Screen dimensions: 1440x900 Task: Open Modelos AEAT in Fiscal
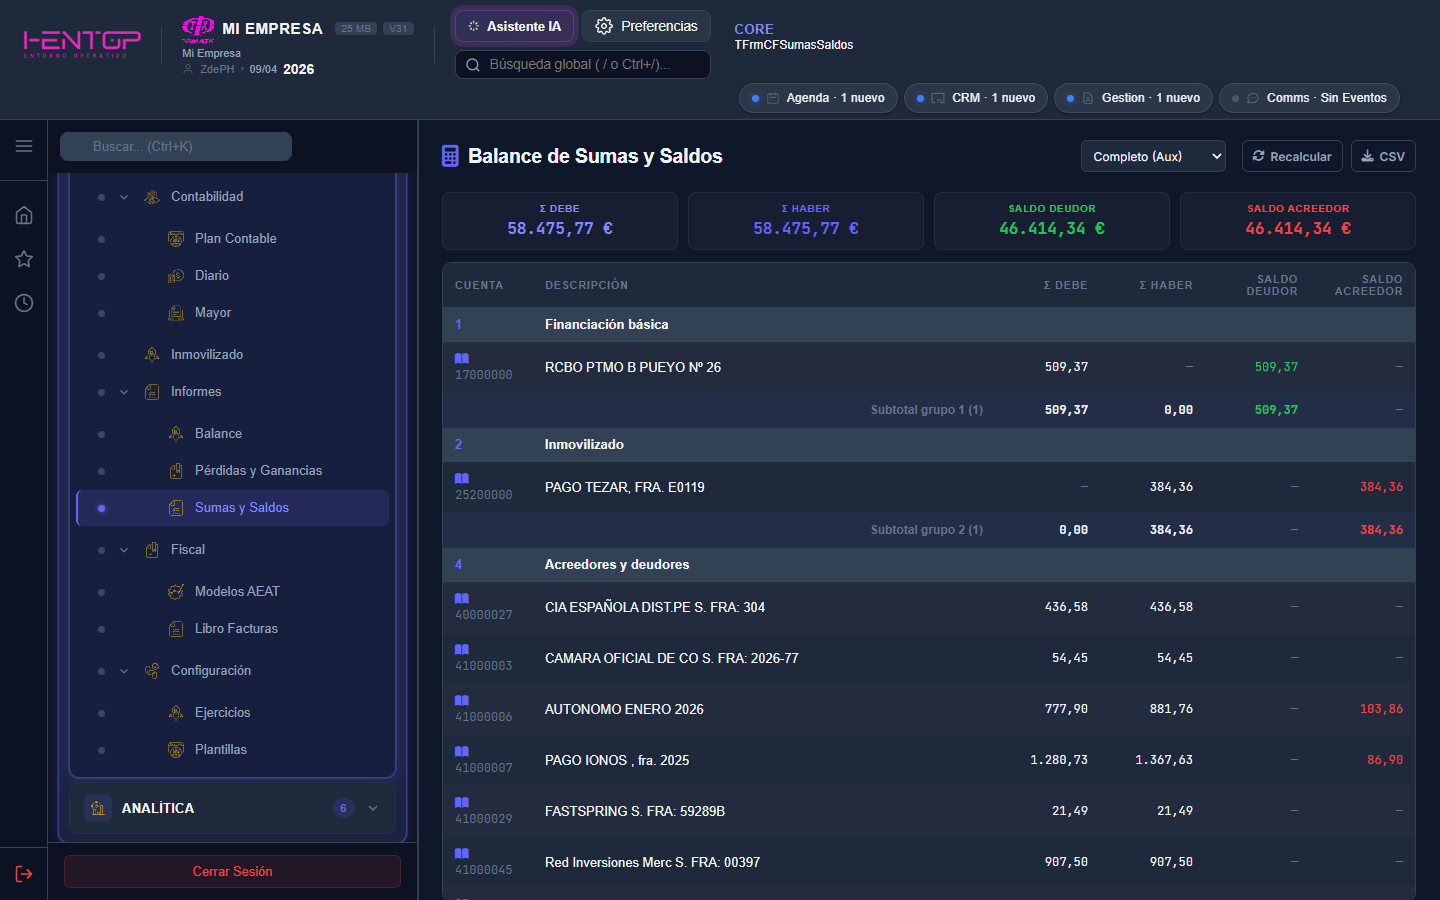237,592
